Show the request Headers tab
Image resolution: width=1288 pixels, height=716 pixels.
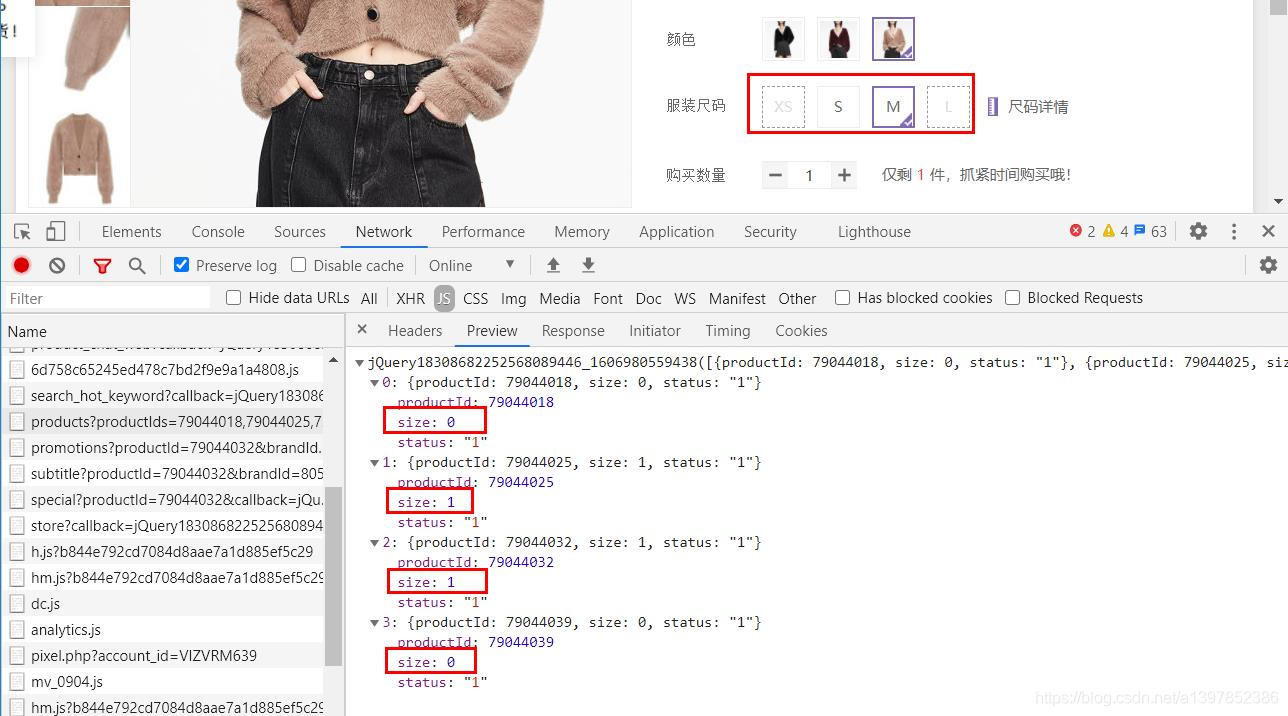pos(415,330)
